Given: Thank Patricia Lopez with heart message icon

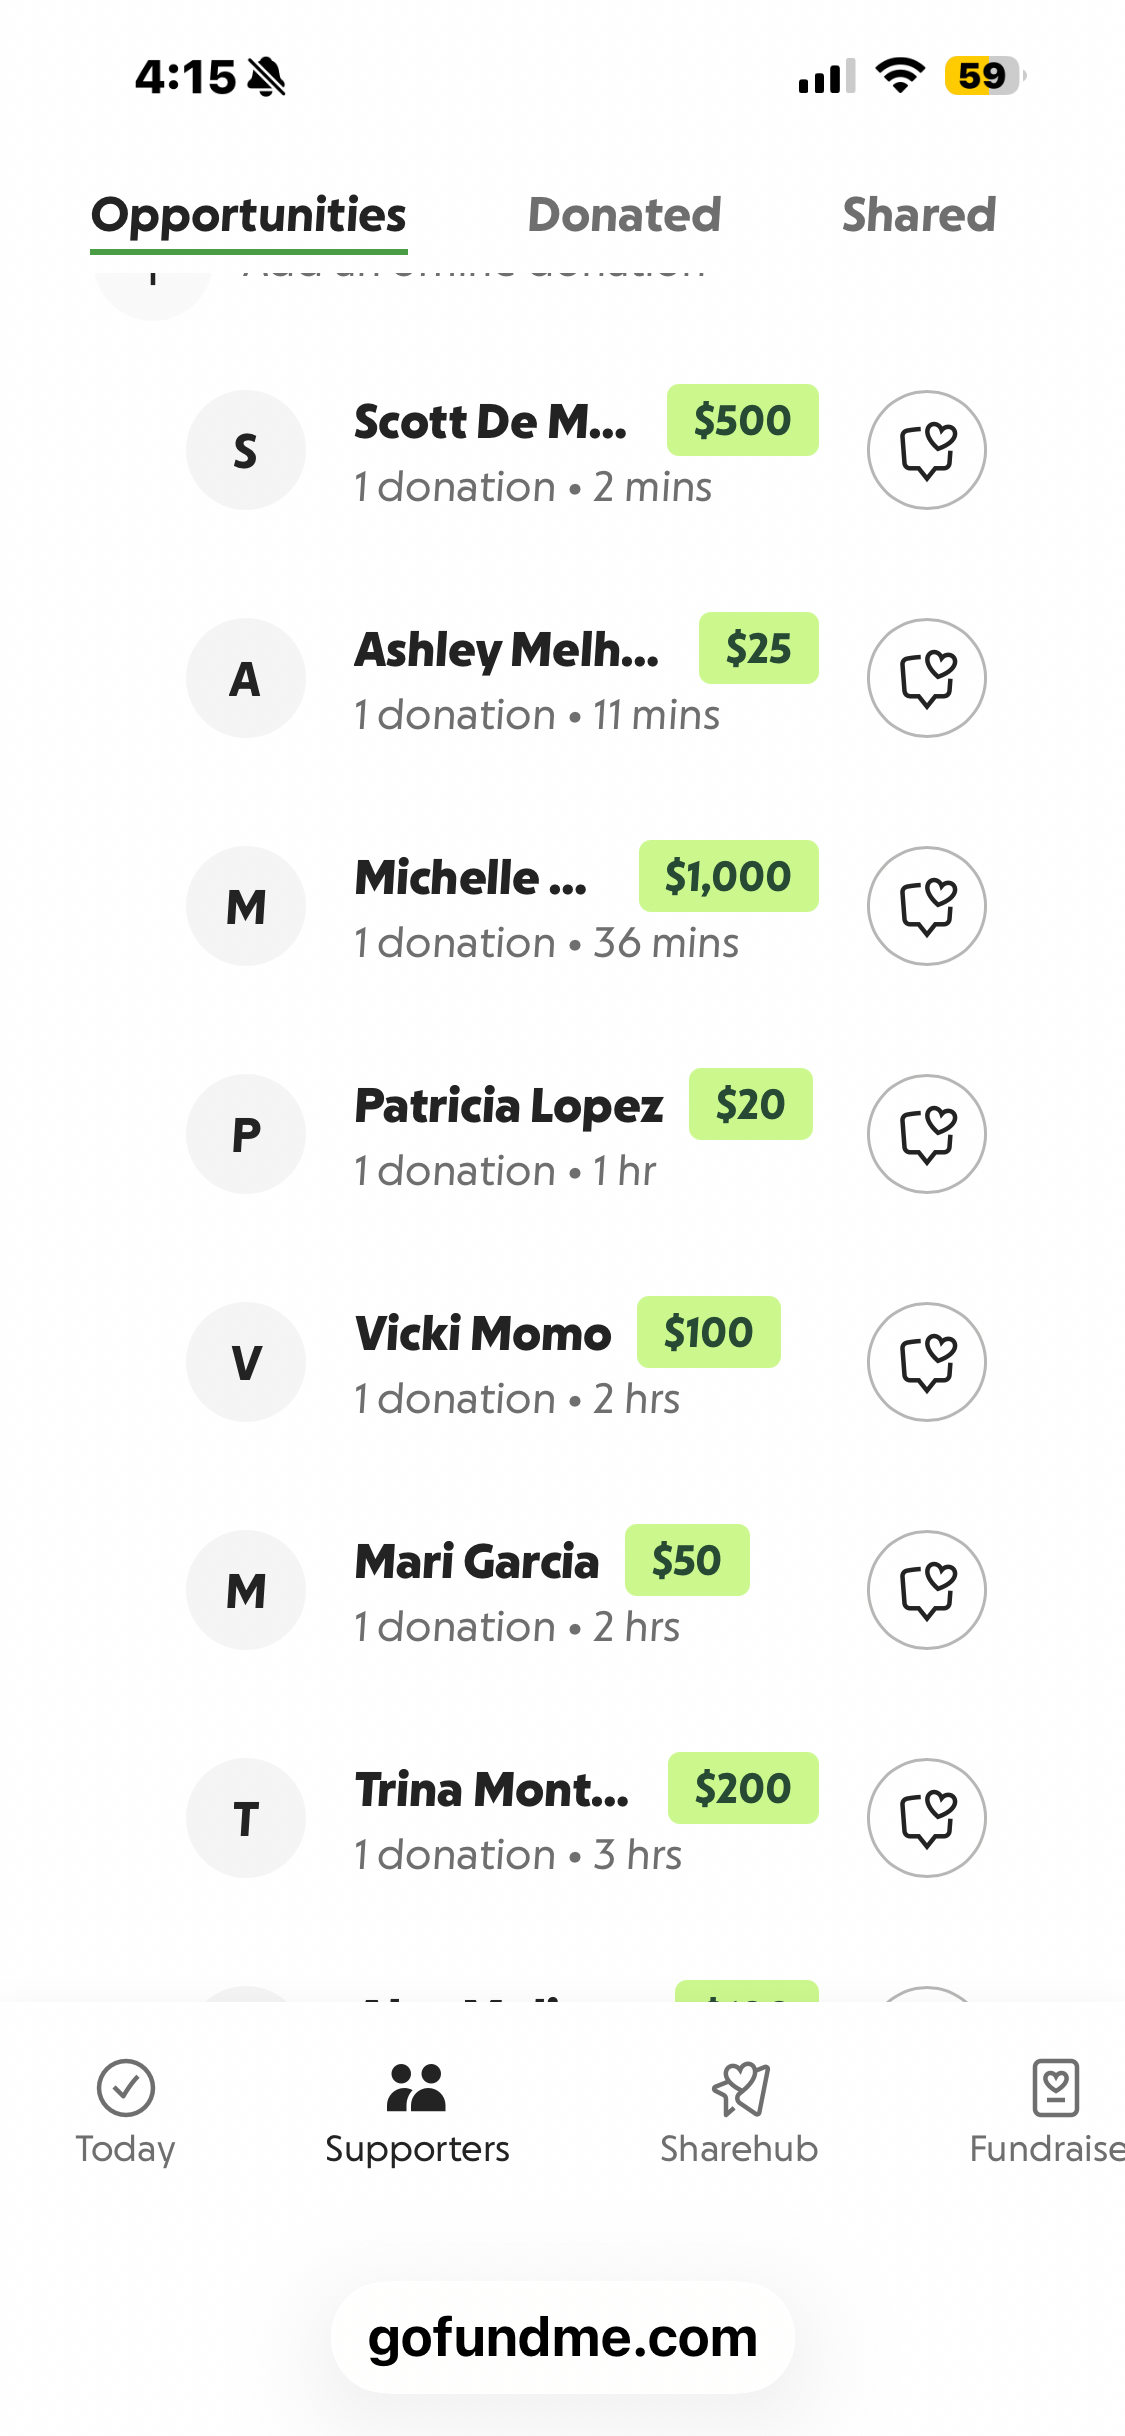Looking at the screenshot, I should point(926,1134).
